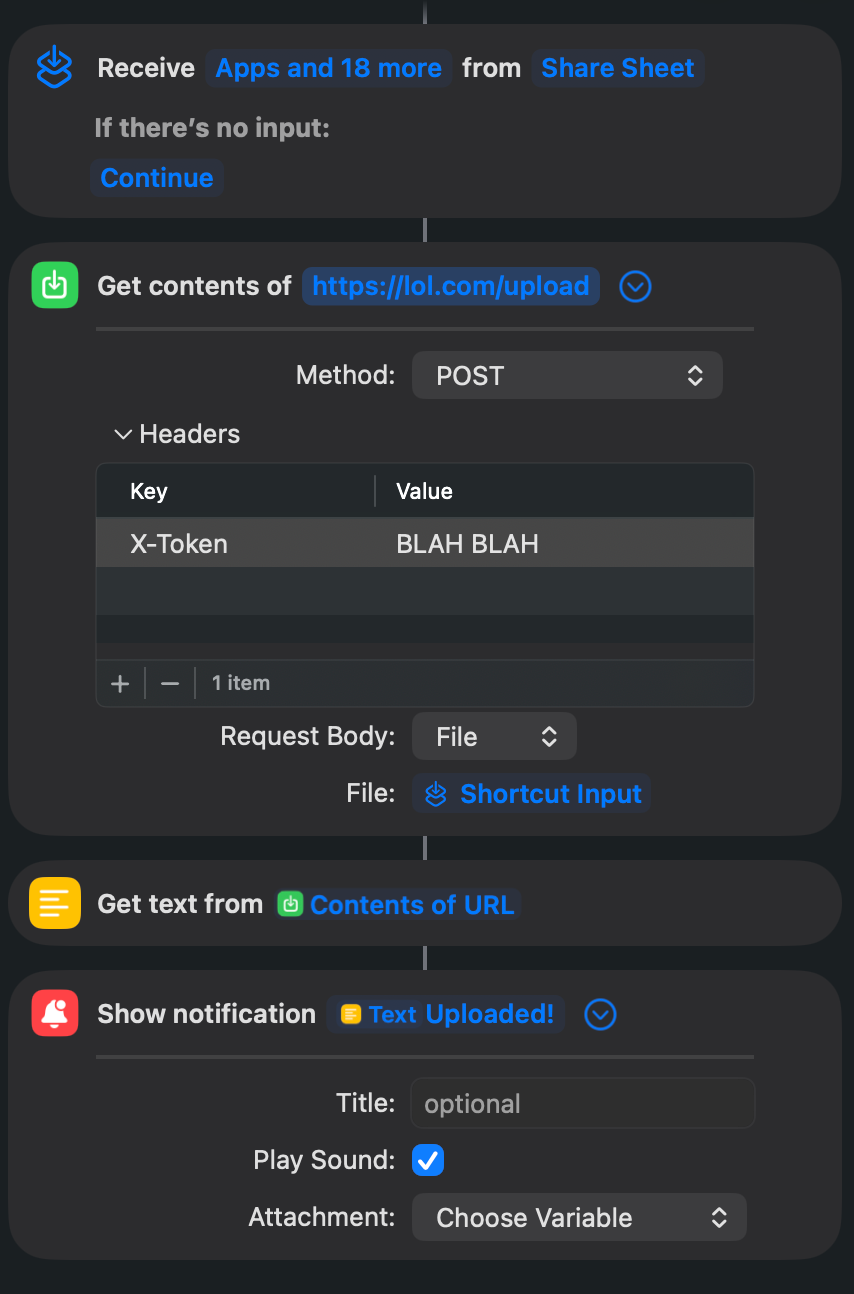
Task: Select the X-Token header row
Action: 424,543
